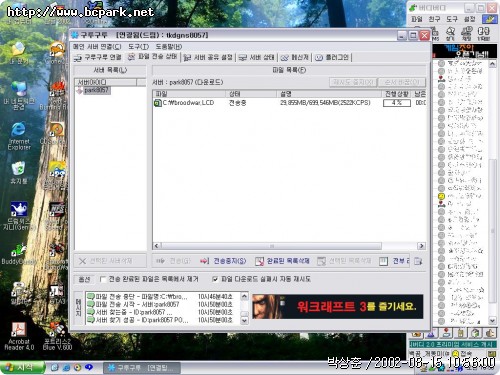Screen dimensions: 500x375
Task: Click the 전송중지 stop transfer button
Action: point(223,261)
